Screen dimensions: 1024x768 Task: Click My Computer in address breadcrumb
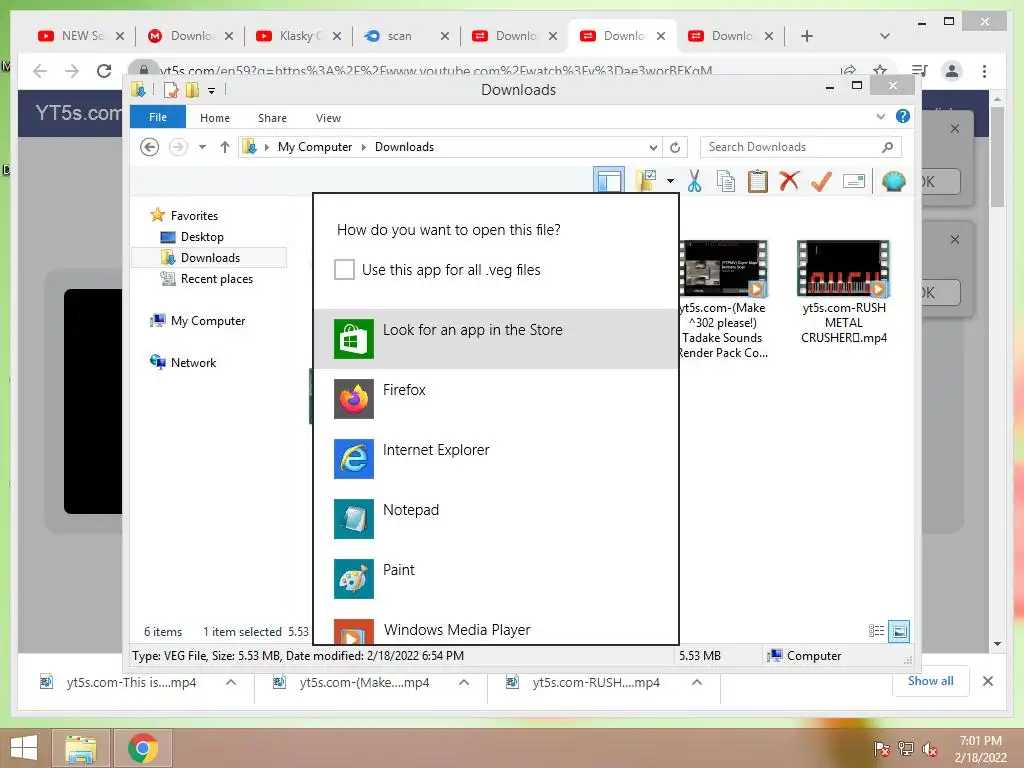(315, 147)
